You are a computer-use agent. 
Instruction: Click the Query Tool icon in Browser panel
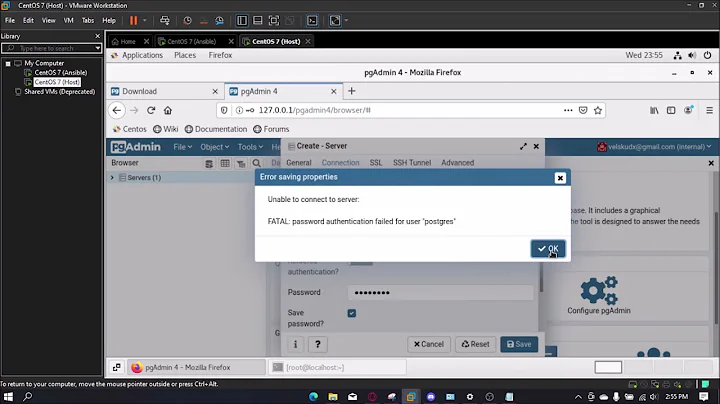[x=209, y=163]
